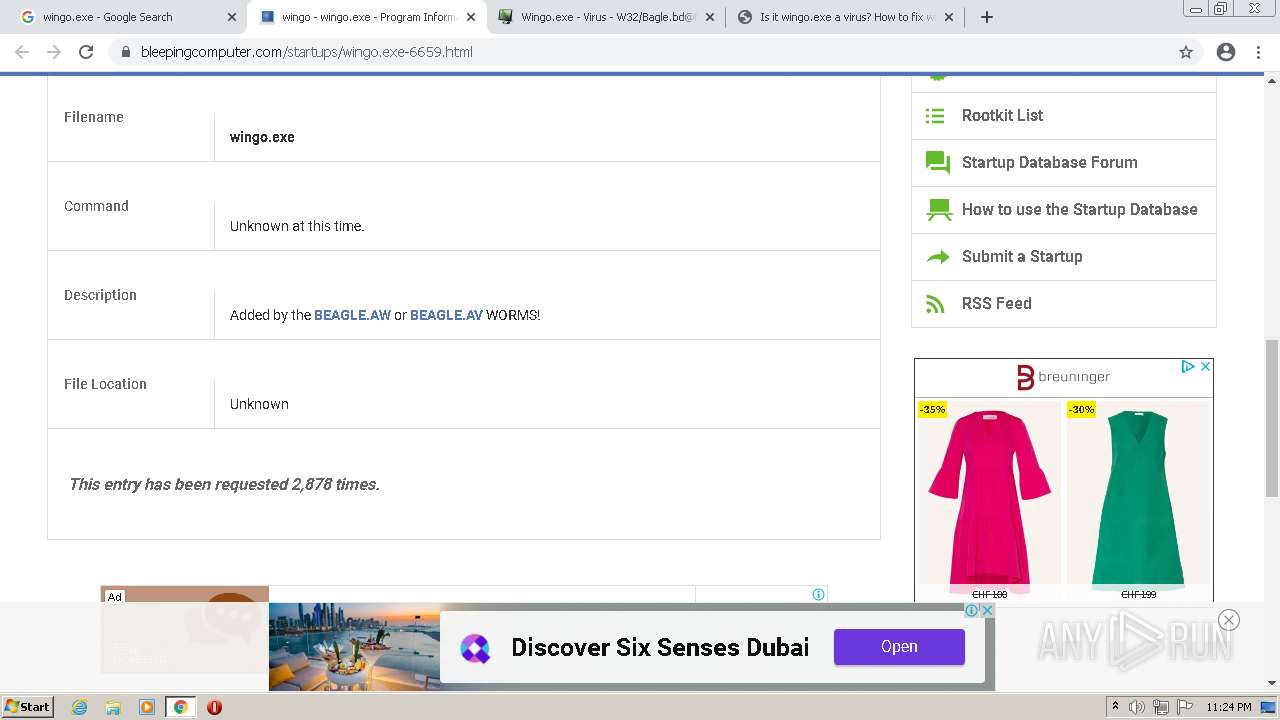Click Open button on Dubai ad
Image resolution: width=1280 pixels, height=720 pixels.
point(899,647)
